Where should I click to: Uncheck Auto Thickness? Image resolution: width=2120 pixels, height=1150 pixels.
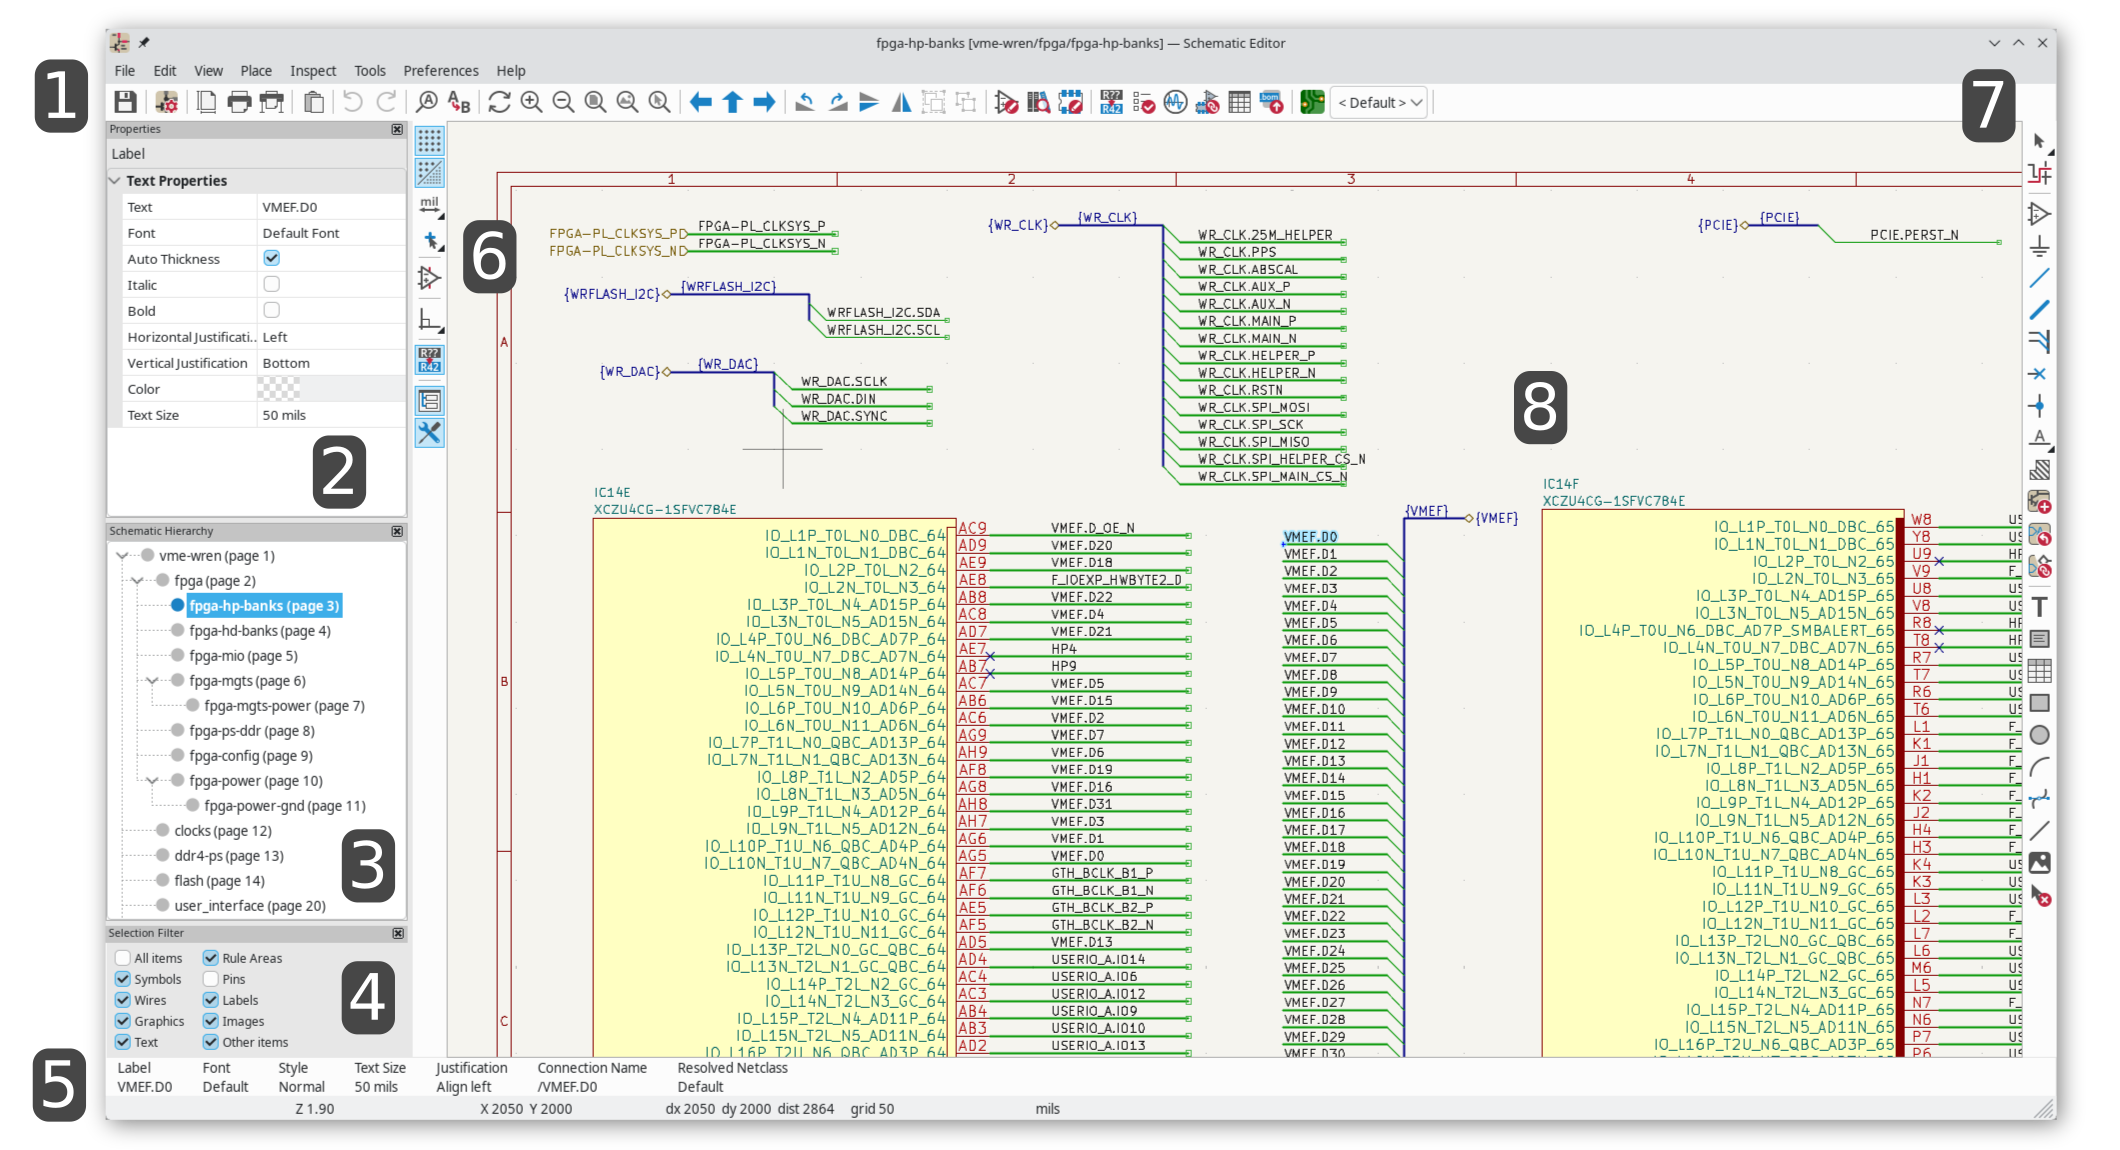(x=271, y=258)
